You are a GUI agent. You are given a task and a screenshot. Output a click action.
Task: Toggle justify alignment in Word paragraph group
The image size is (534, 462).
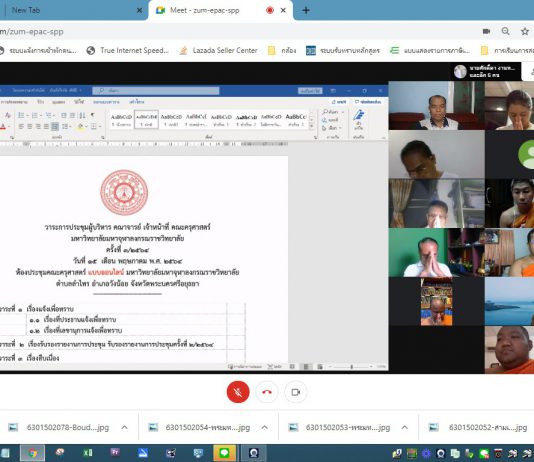point(46,126)
